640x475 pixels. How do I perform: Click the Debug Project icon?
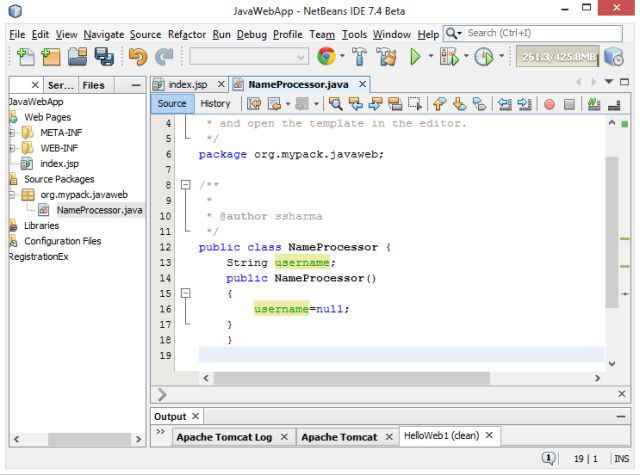[449, 57]
